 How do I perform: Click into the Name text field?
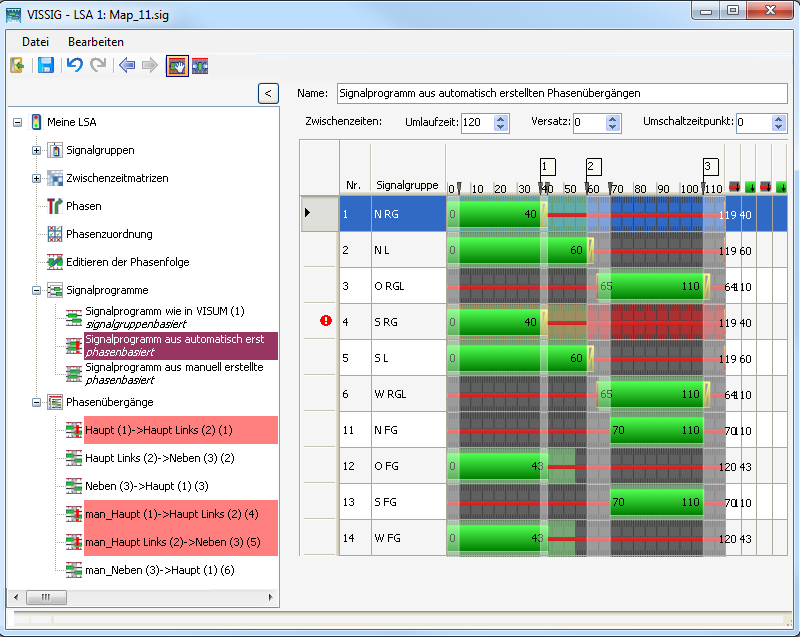[x=561, y=93]
